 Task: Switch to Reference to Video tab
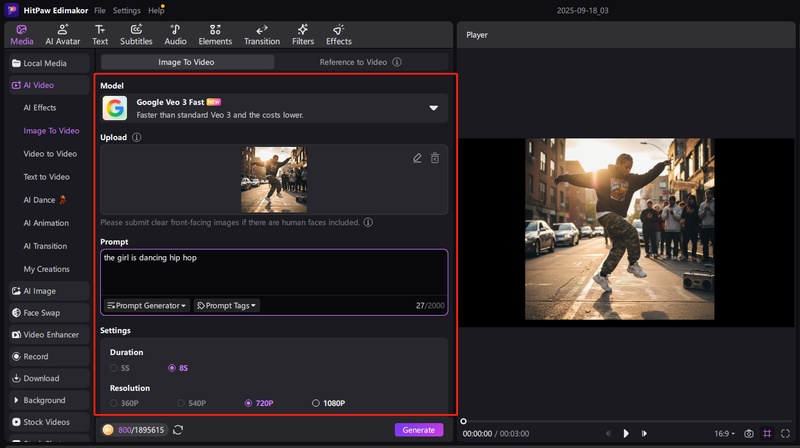pos(361,62)
